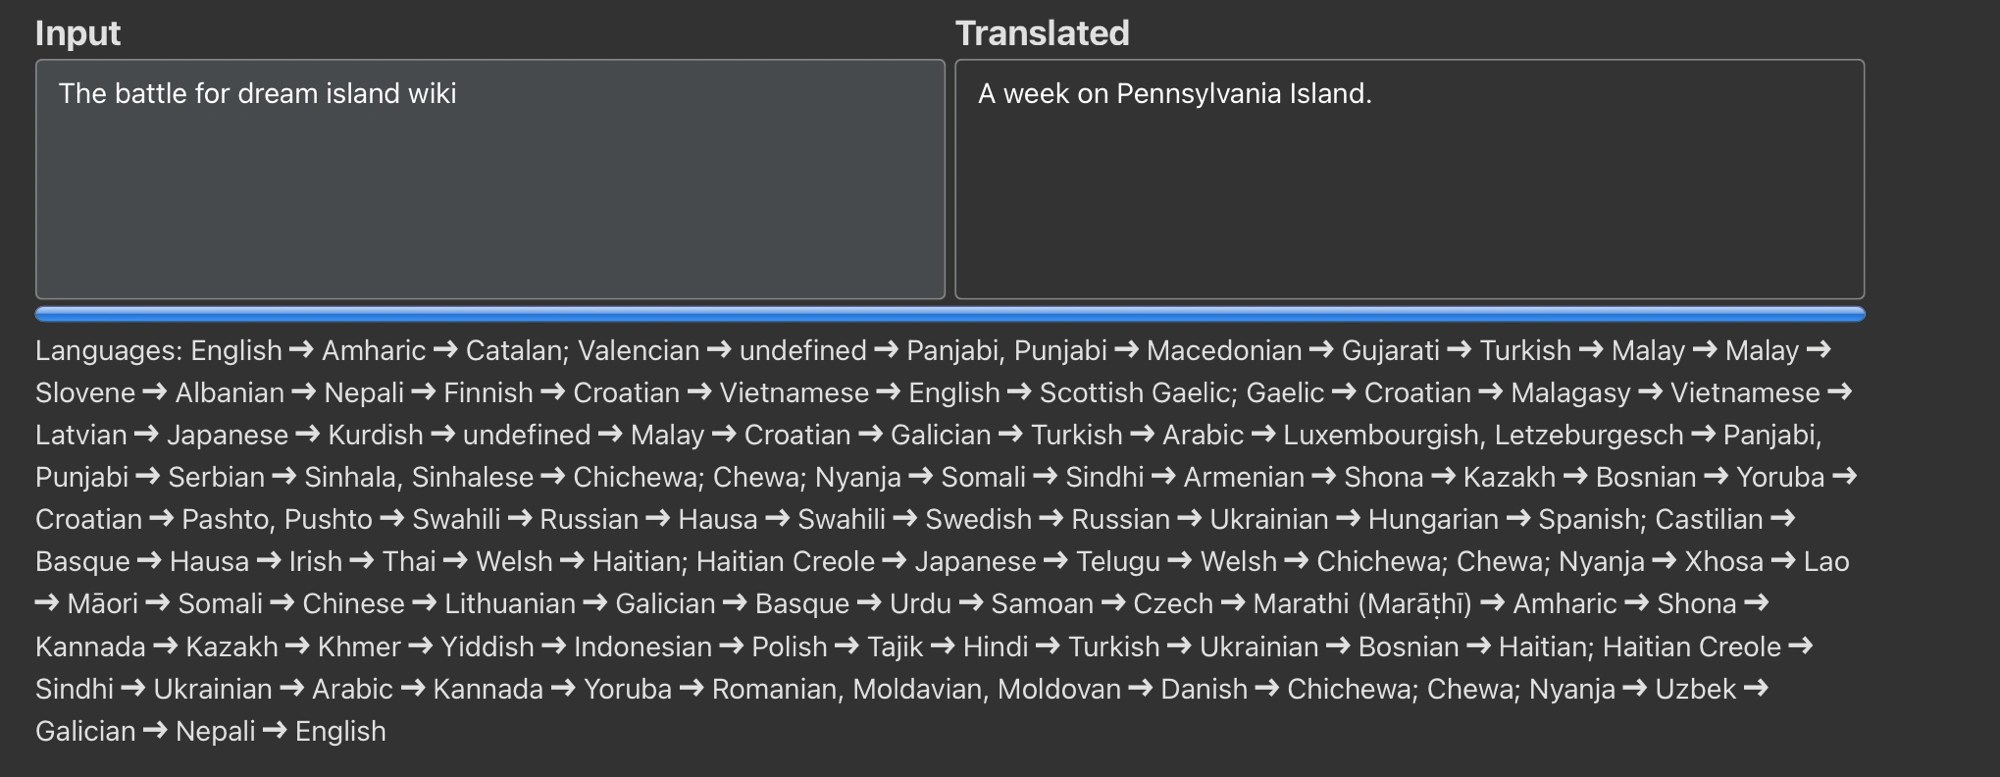
Task: Click the arrow between English and Amharic
Action: point(299,351)
